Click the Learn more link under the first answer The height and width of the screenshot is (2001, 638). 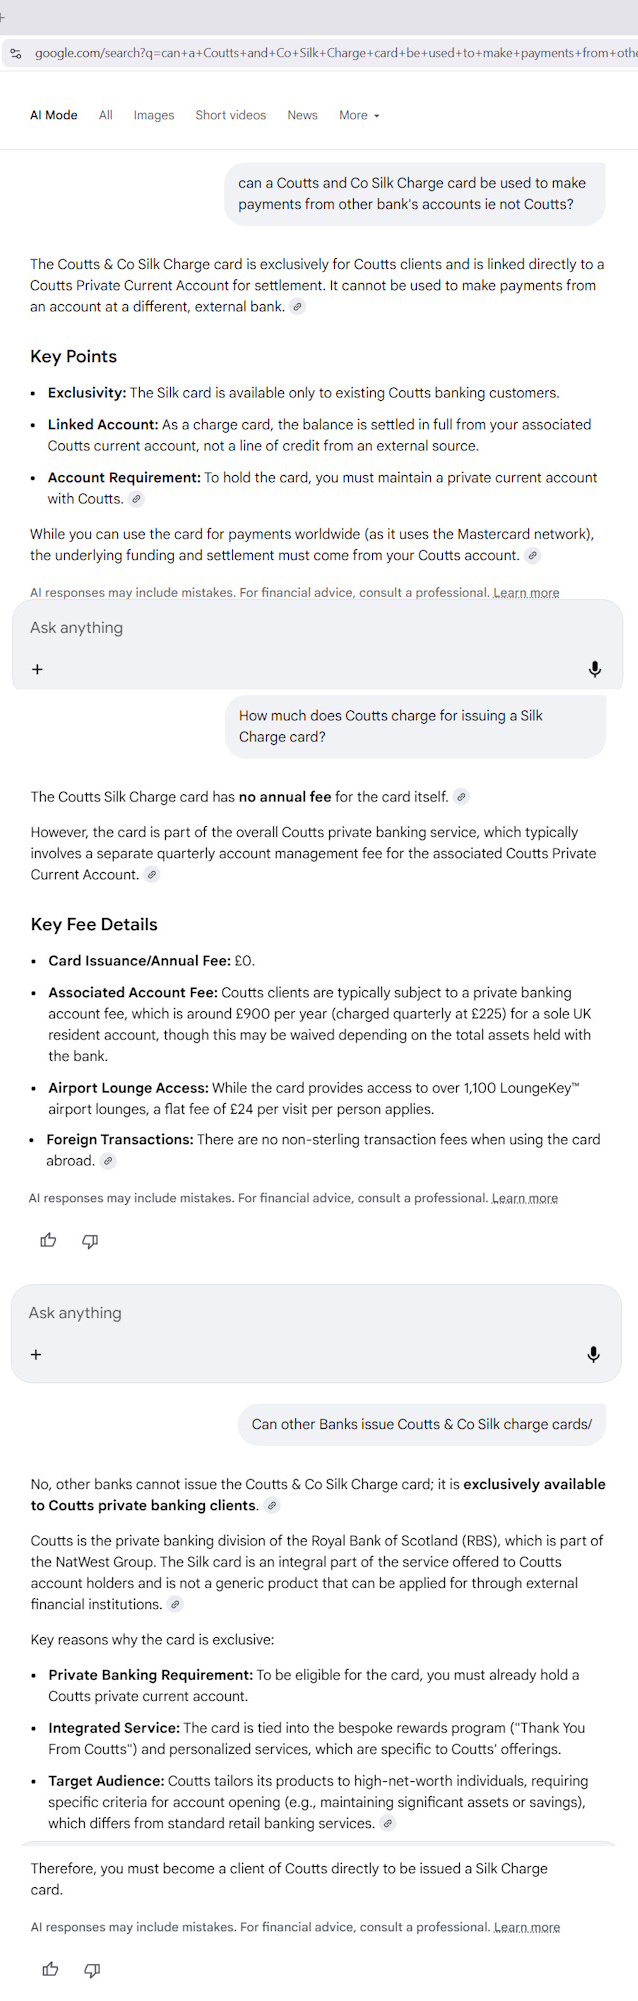[526, 593]
